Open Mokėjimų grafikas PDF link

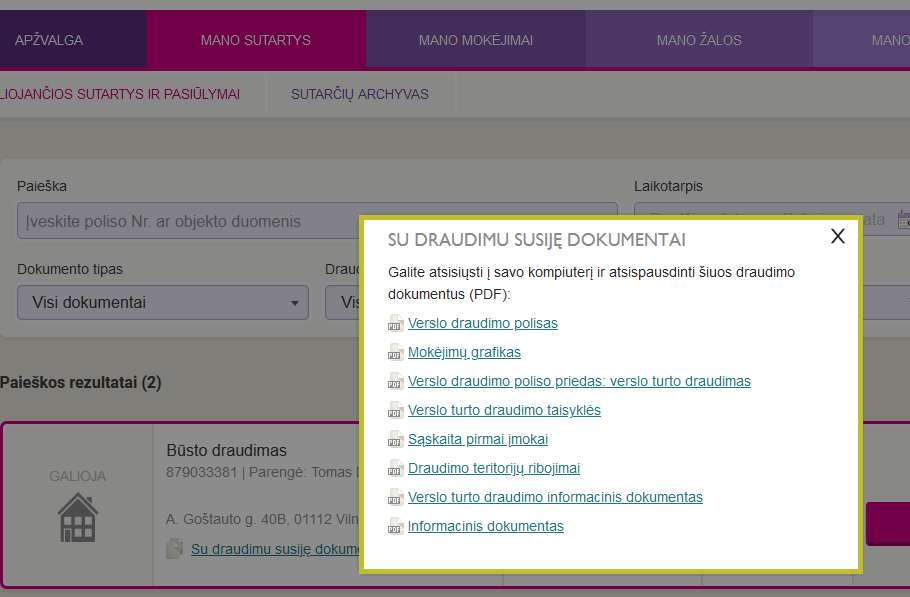(464, 352)
